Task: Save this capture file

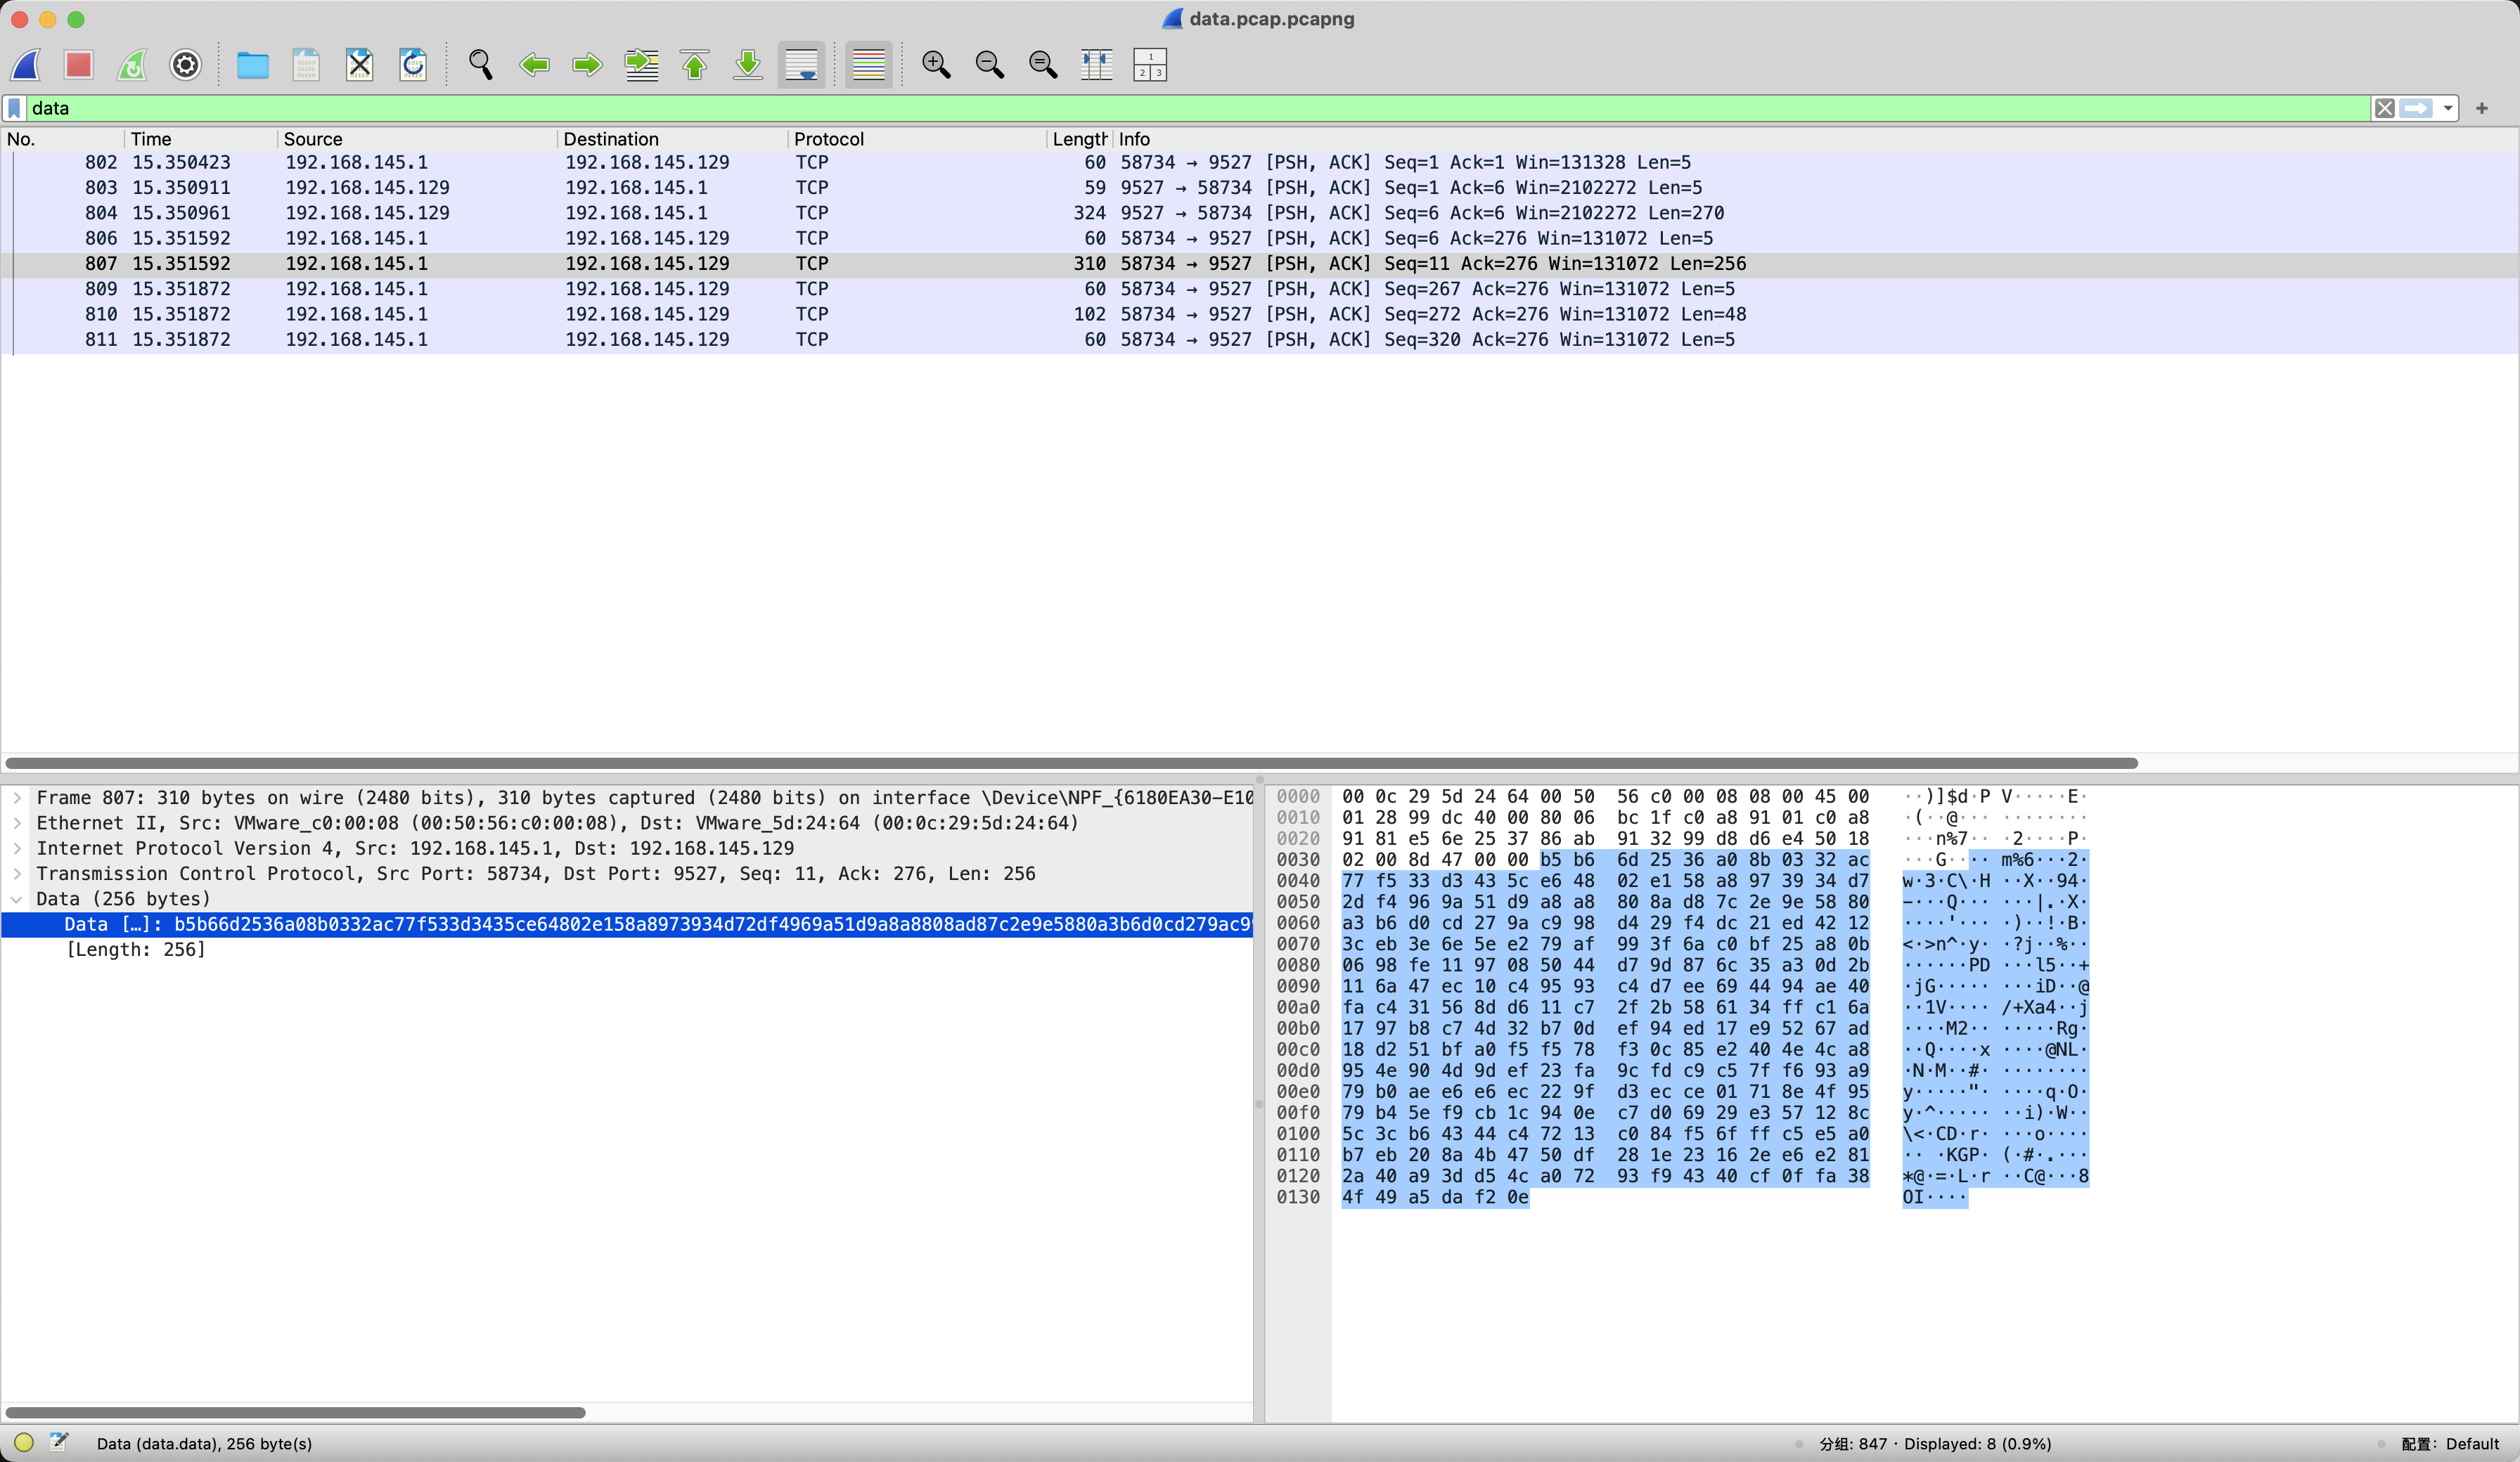Action: coord(306,65)
